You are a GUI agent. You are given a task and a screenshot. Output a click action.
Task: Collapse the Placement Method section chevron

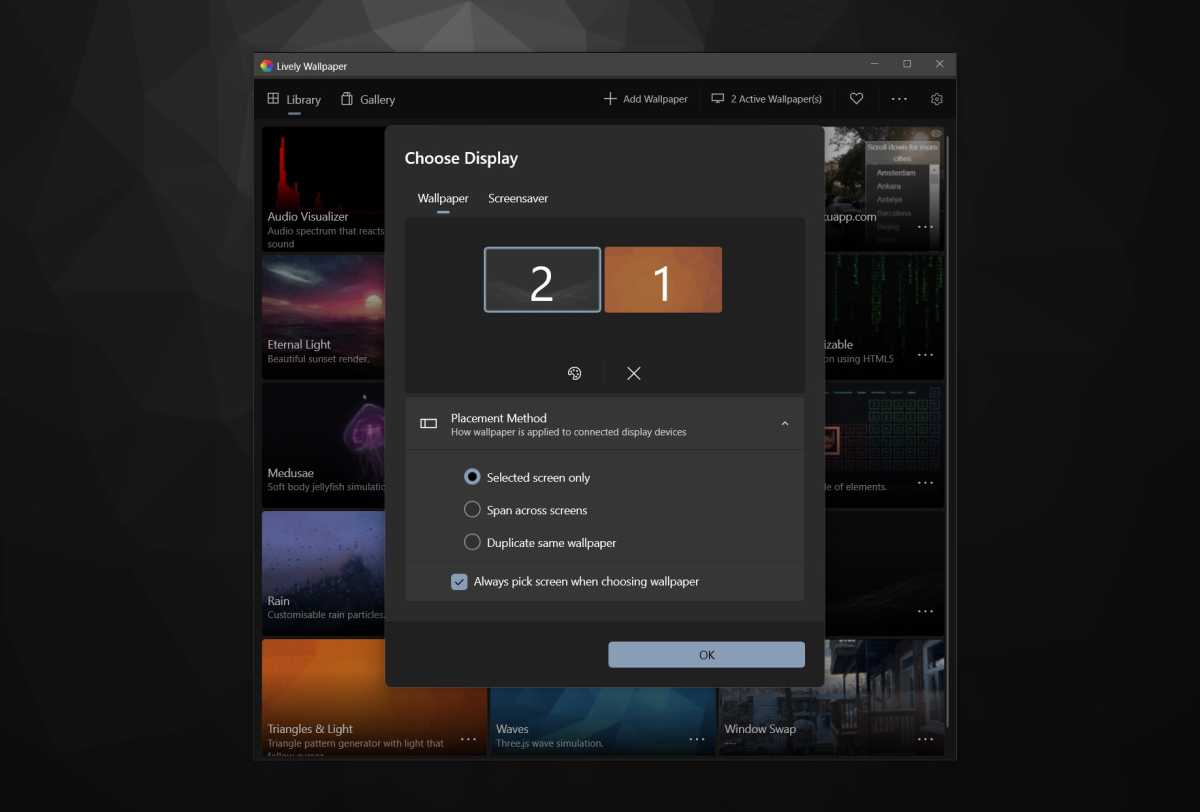pos(785,424)
